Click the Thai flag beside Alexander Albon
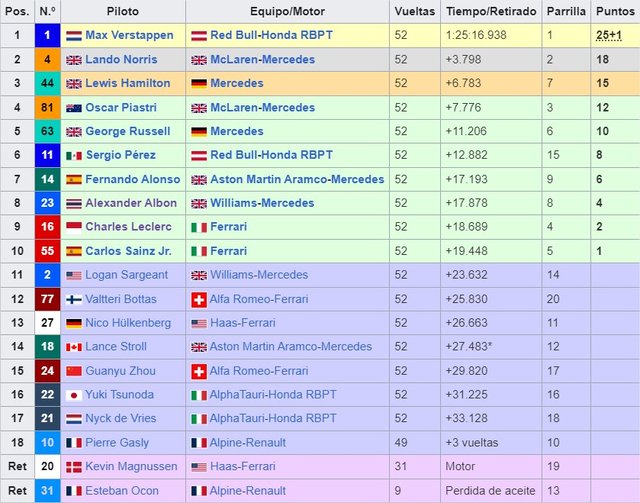Image resolution: width=640 pixels, height=503 pixels. click(74, 203)
